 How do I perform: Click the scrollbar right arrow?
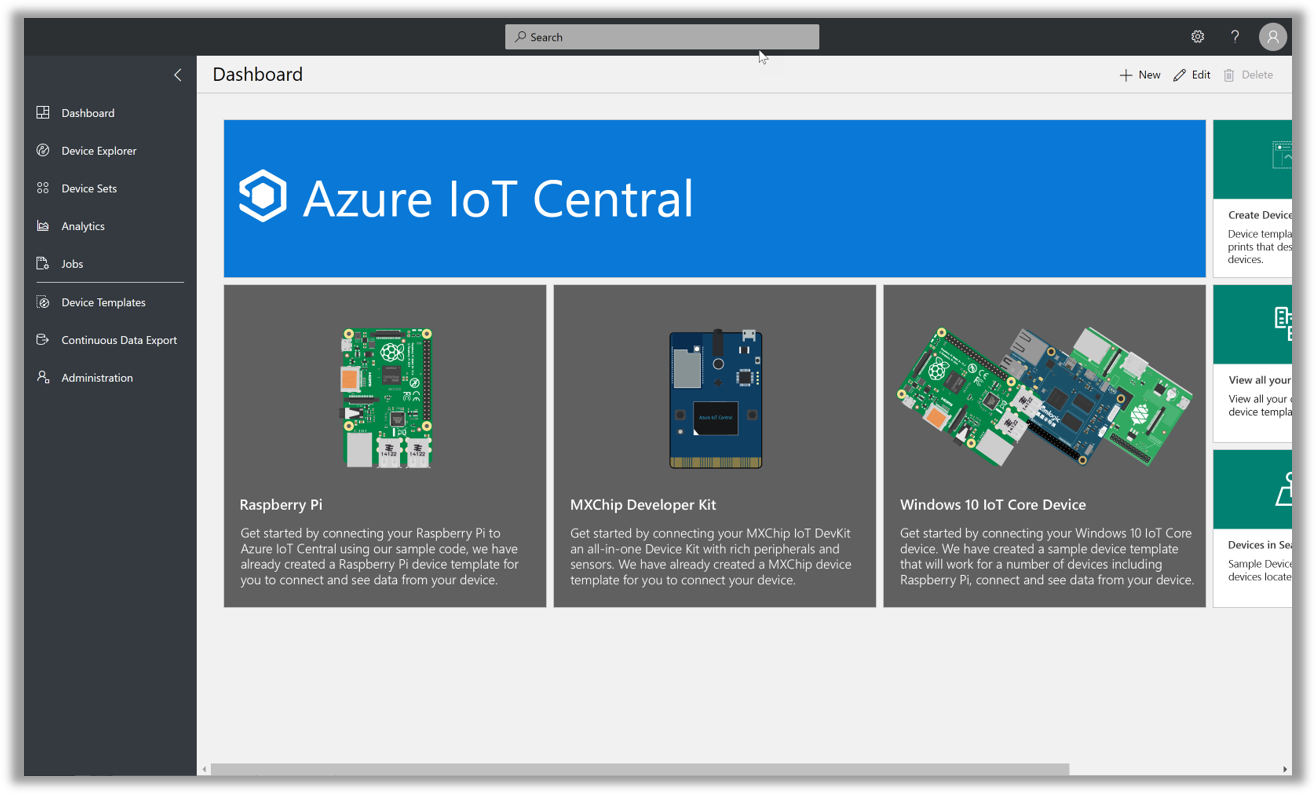pyautogui.click(x=1285, y=769)
